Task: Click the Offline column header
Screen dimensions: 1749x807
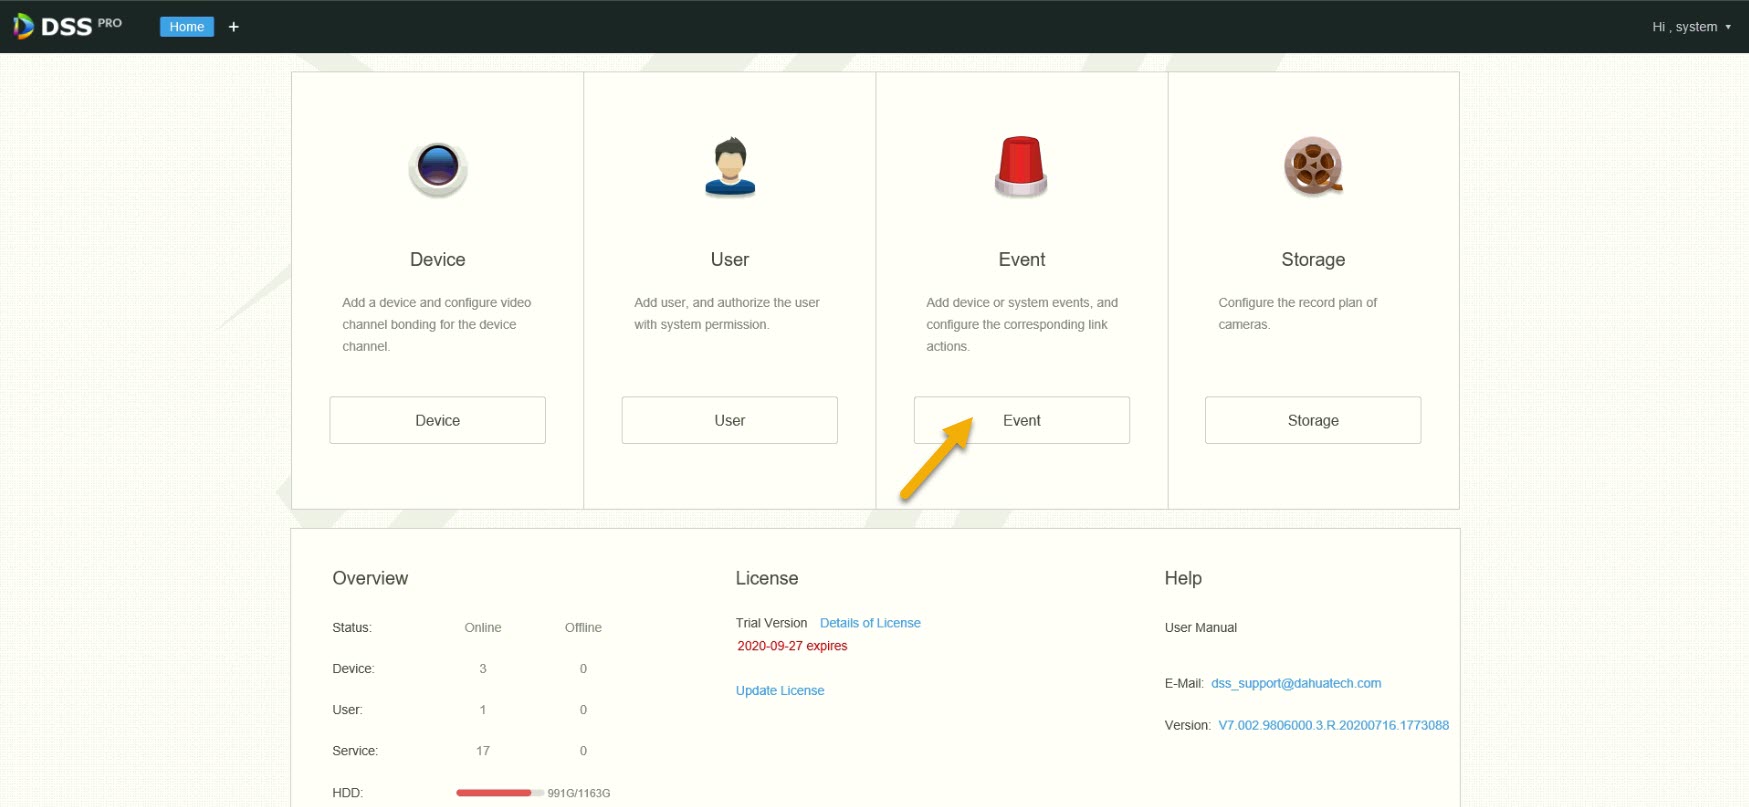Action: 583,628
